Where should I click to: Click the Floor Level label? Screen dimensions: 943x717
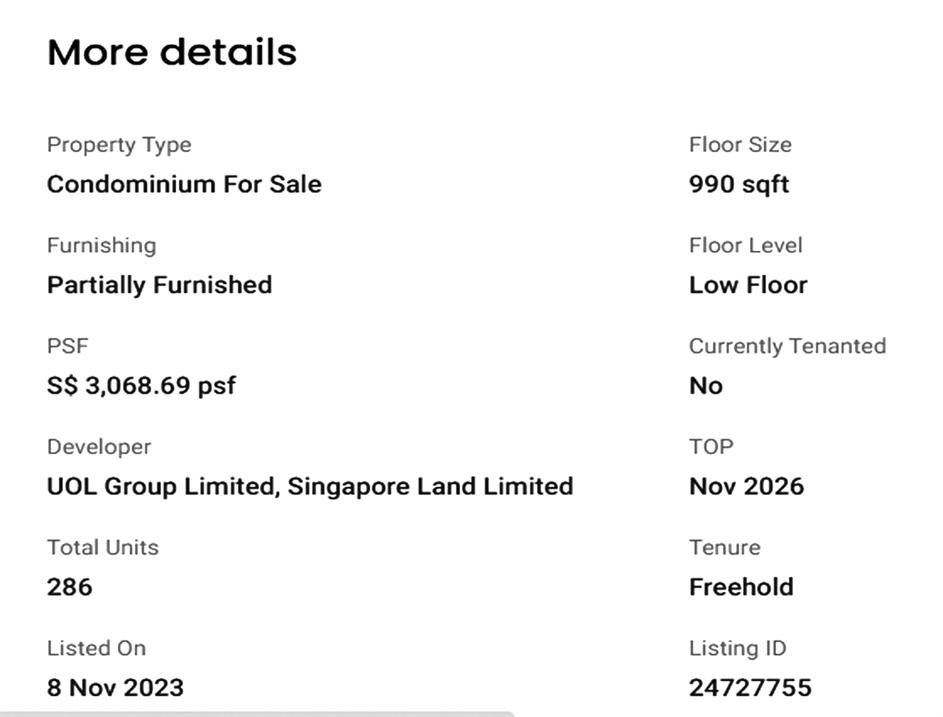pos(746,246)
